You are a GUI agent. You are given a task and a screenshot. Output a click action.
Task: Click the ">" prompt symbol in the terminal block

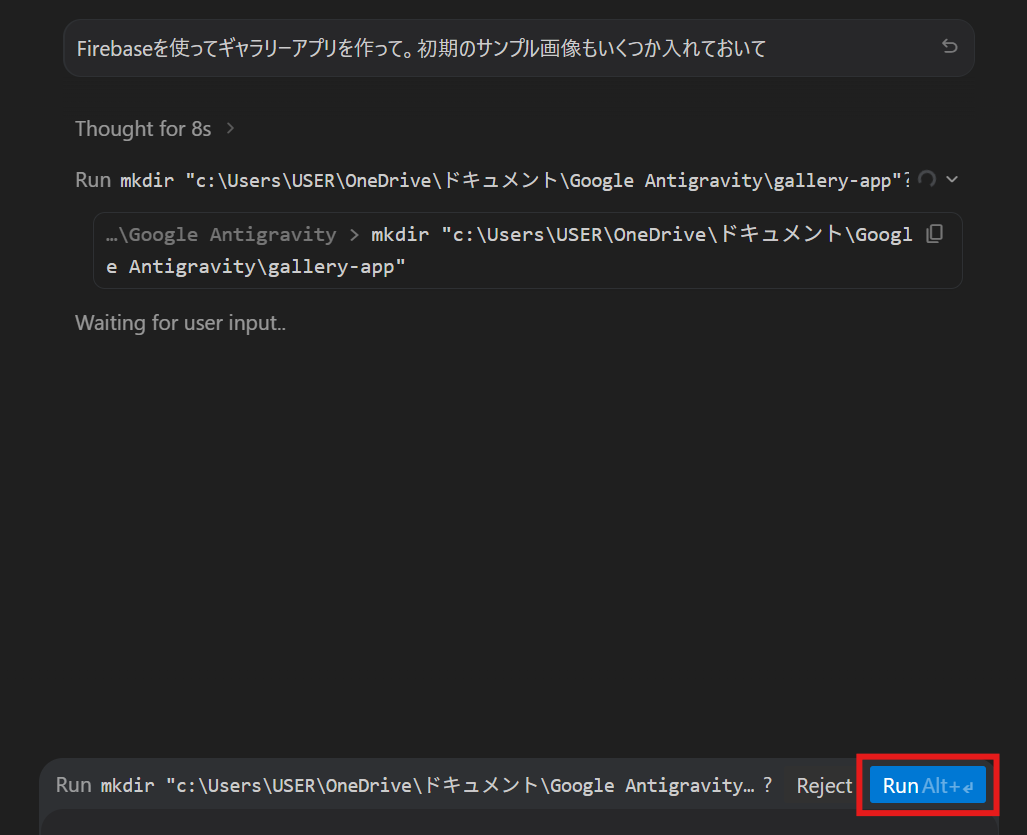click(x=354, y=234)
